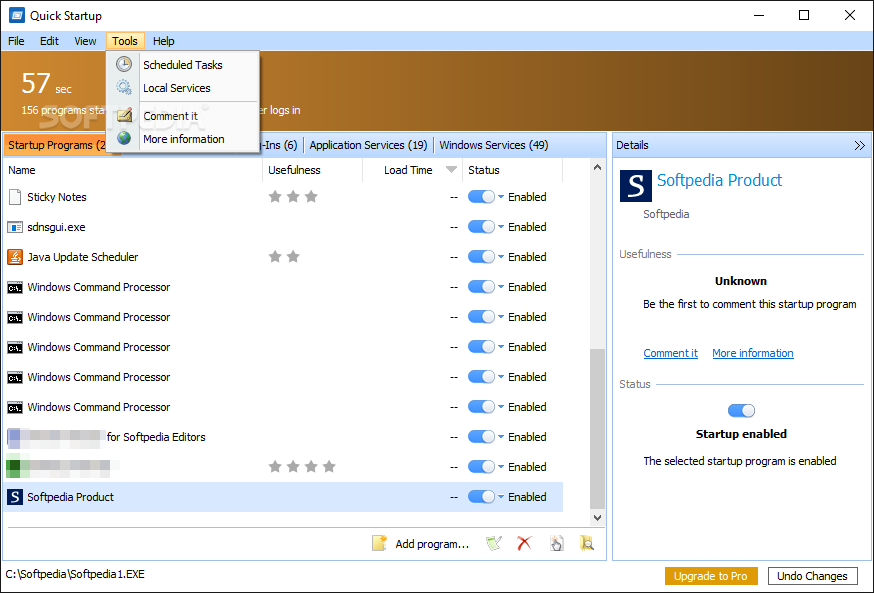Disable Java Update Scheduler startup switch
Screen dimensions: 874x593
pyautogui.click(x=481, y=257)
